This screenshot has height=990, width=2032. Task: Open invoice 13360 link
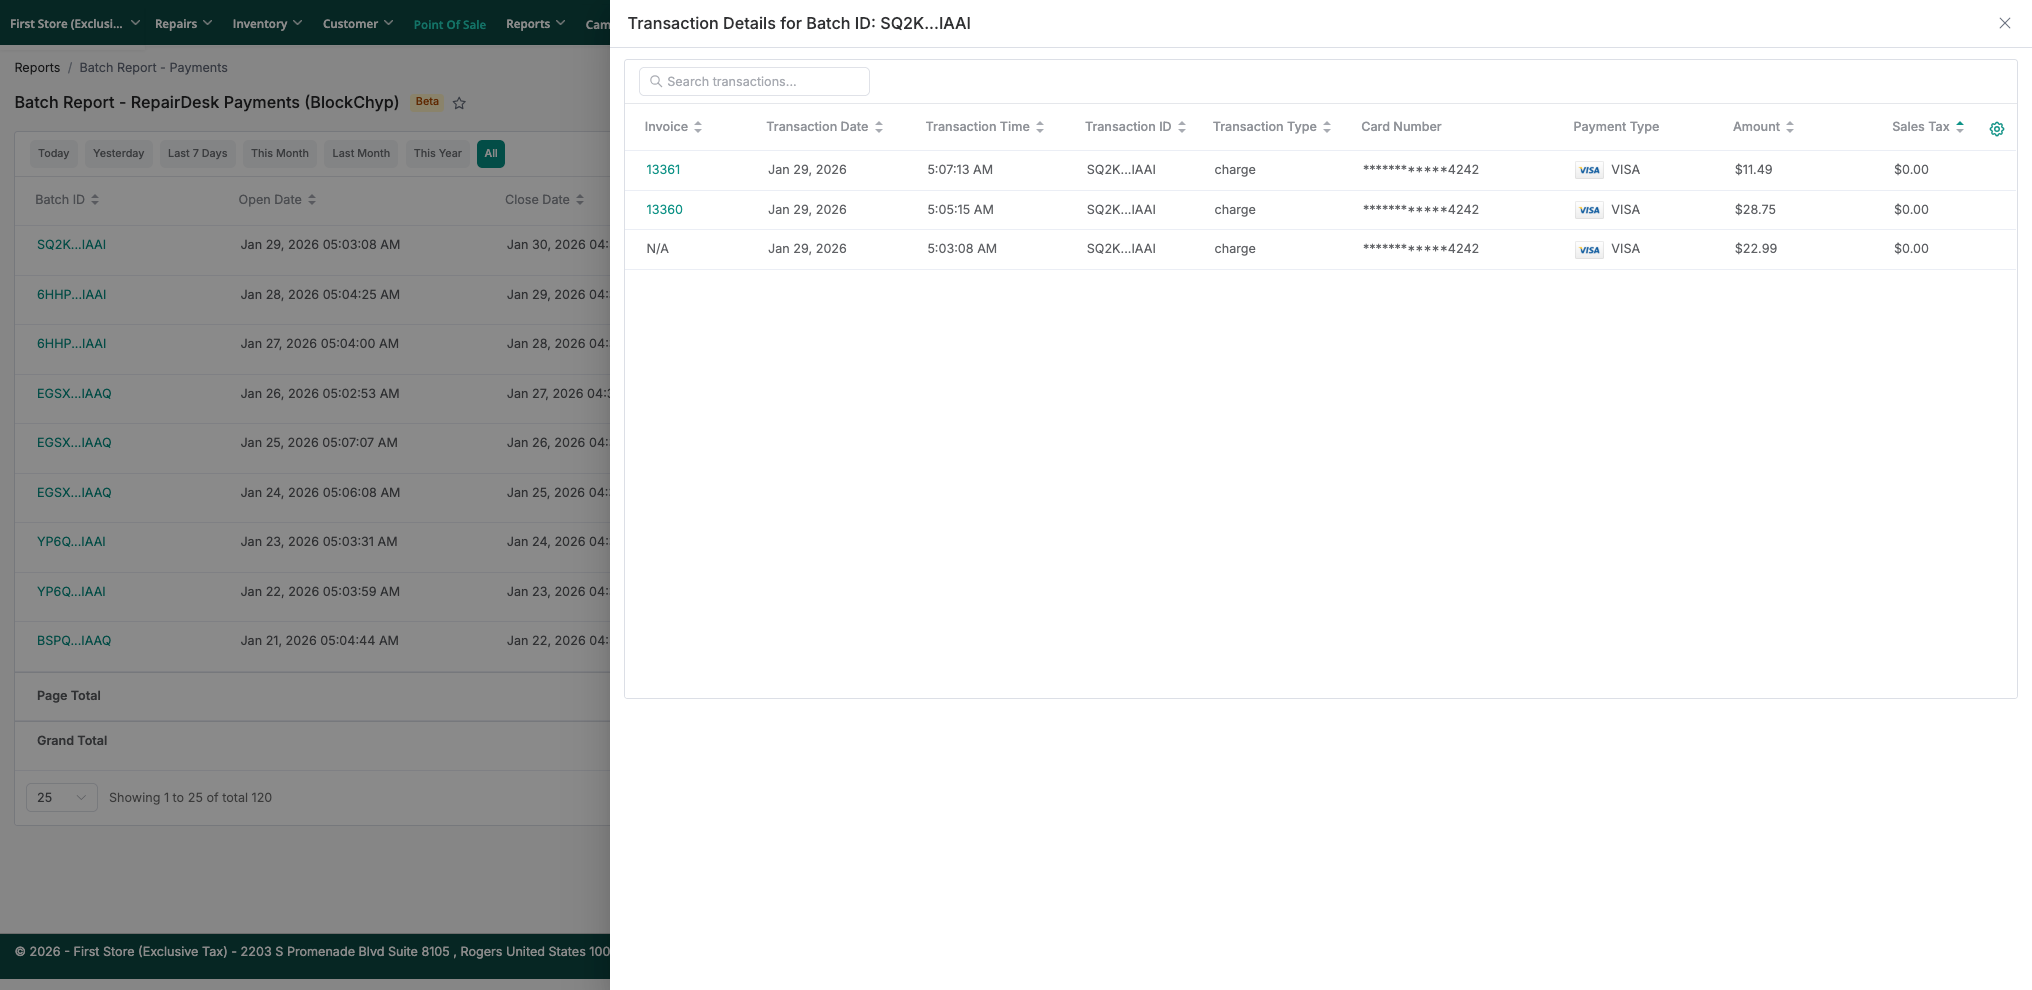tap(664, 210)
